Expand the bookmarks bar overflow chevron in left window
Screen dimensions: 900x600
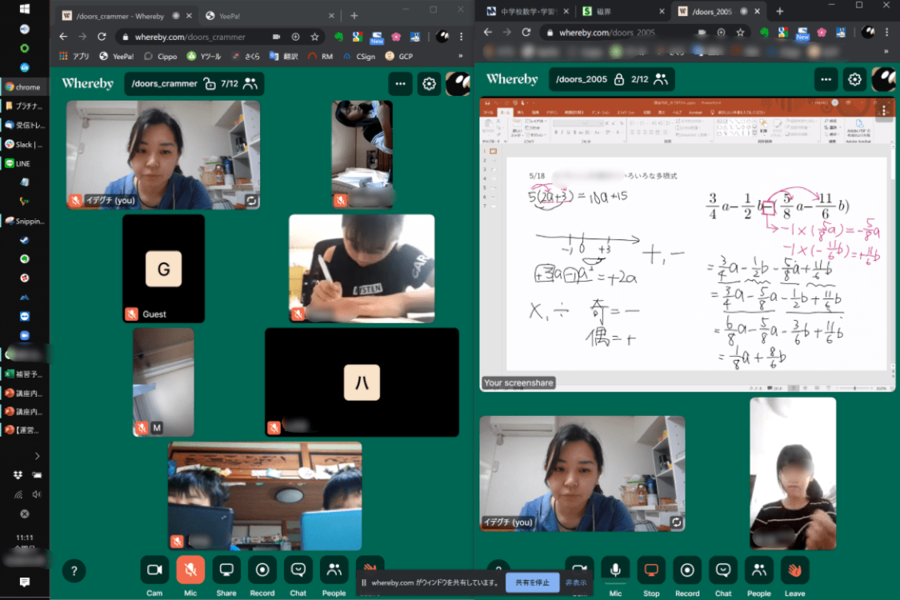[x=462, y=57]
